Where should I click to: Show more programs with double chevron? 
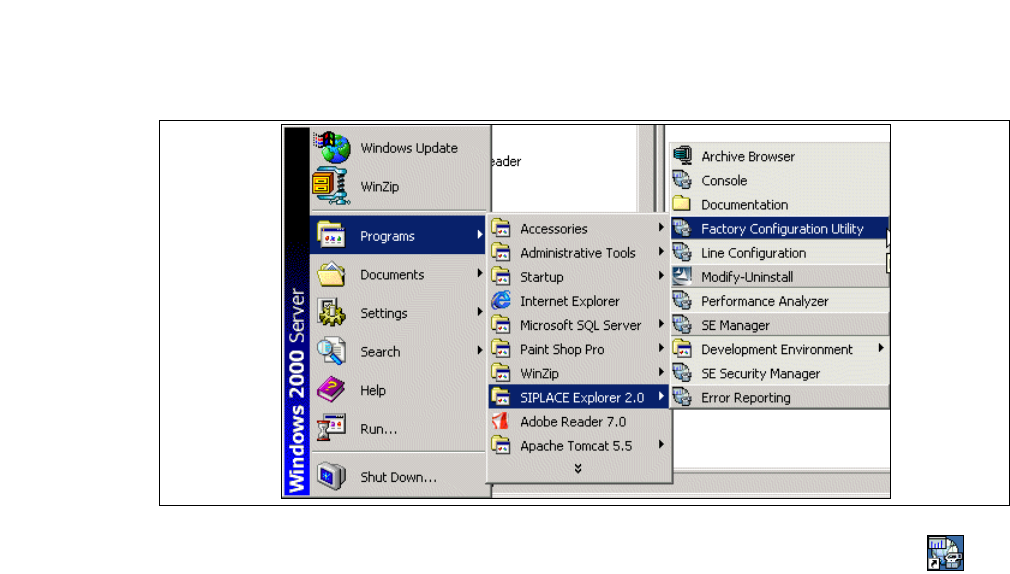(x=578, y=468)
